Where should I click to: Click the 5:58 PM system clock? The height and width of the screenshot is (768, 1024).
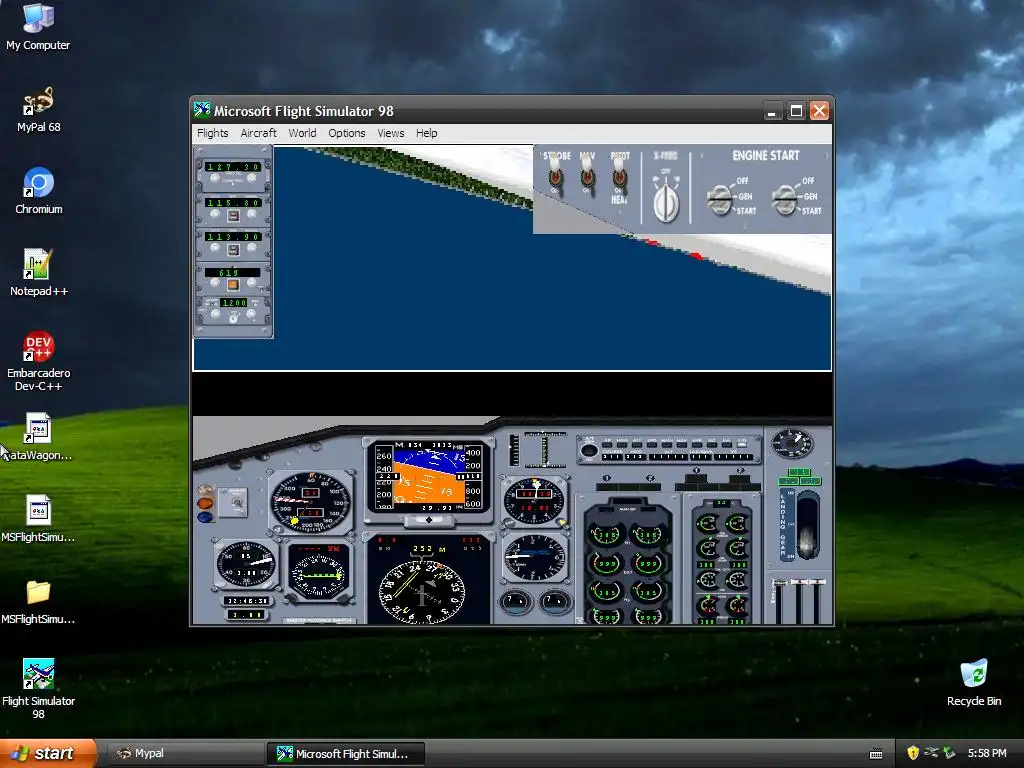[x=987, y=753]
